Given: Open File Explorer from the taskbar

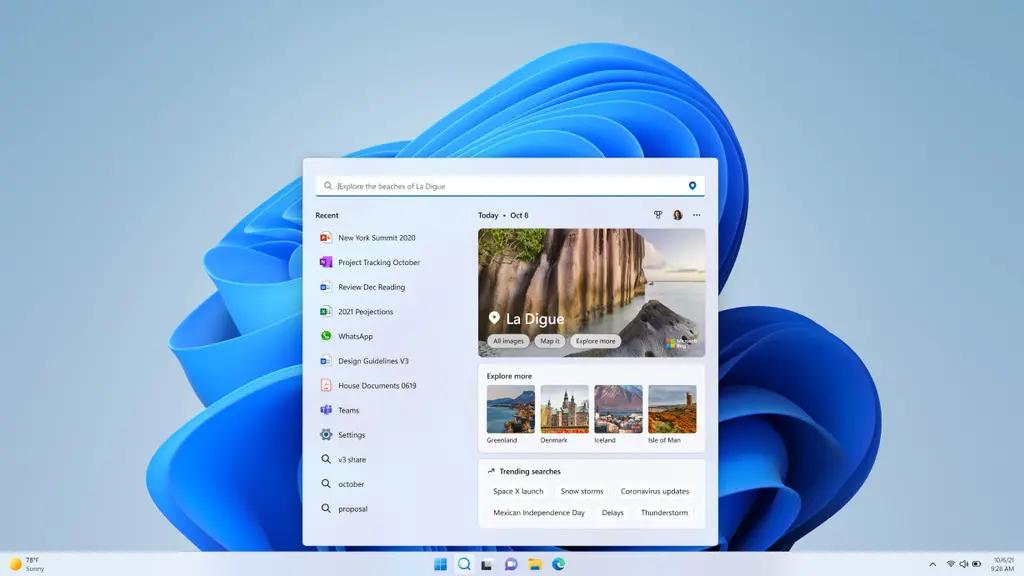Looking at the screenshot, I should pyautogui.click(x=535, y=564).
